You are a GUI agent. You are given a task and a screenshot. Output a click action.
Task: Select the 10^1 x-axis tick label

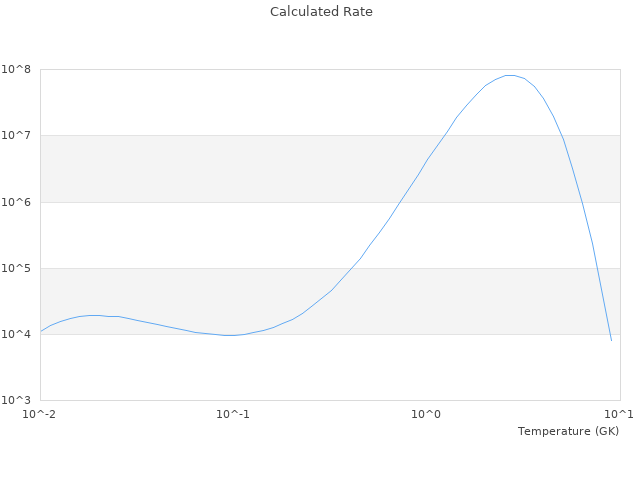[x=619, y=414]
